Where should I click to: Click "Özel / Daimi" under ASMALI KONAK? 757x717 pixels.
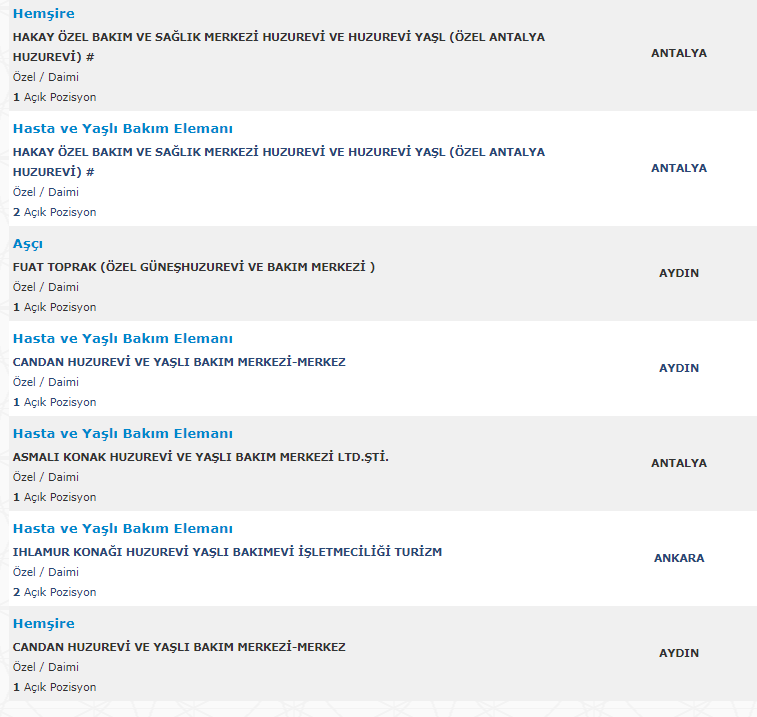click(46, 477)
